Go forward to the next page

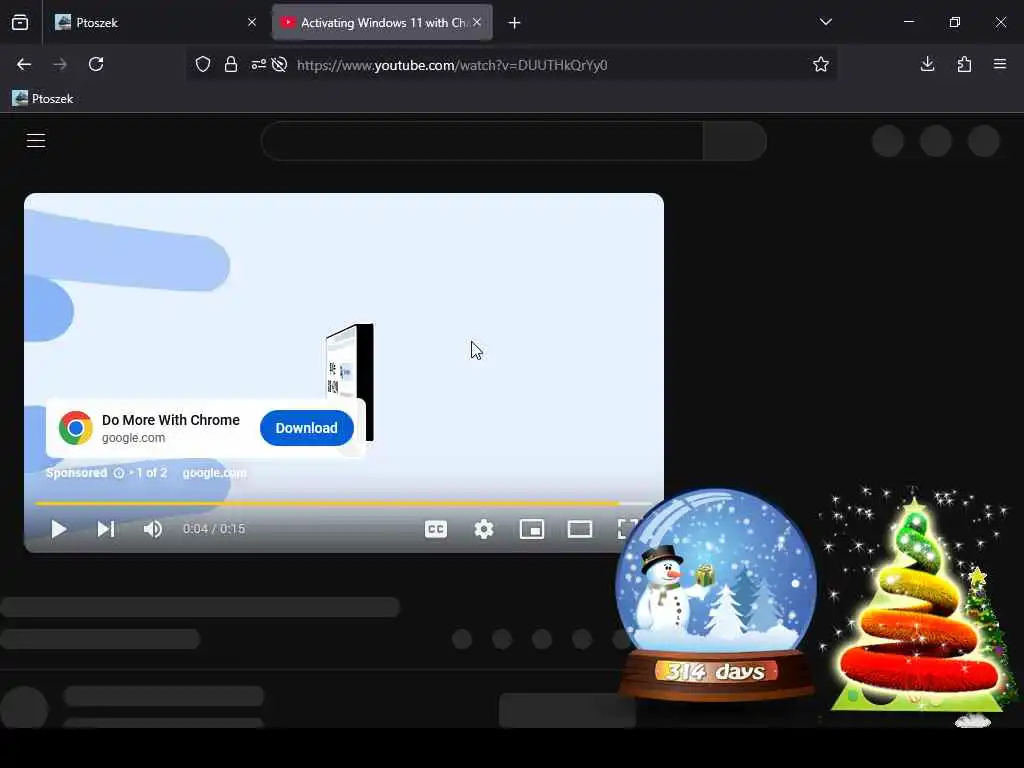point(60,64)
